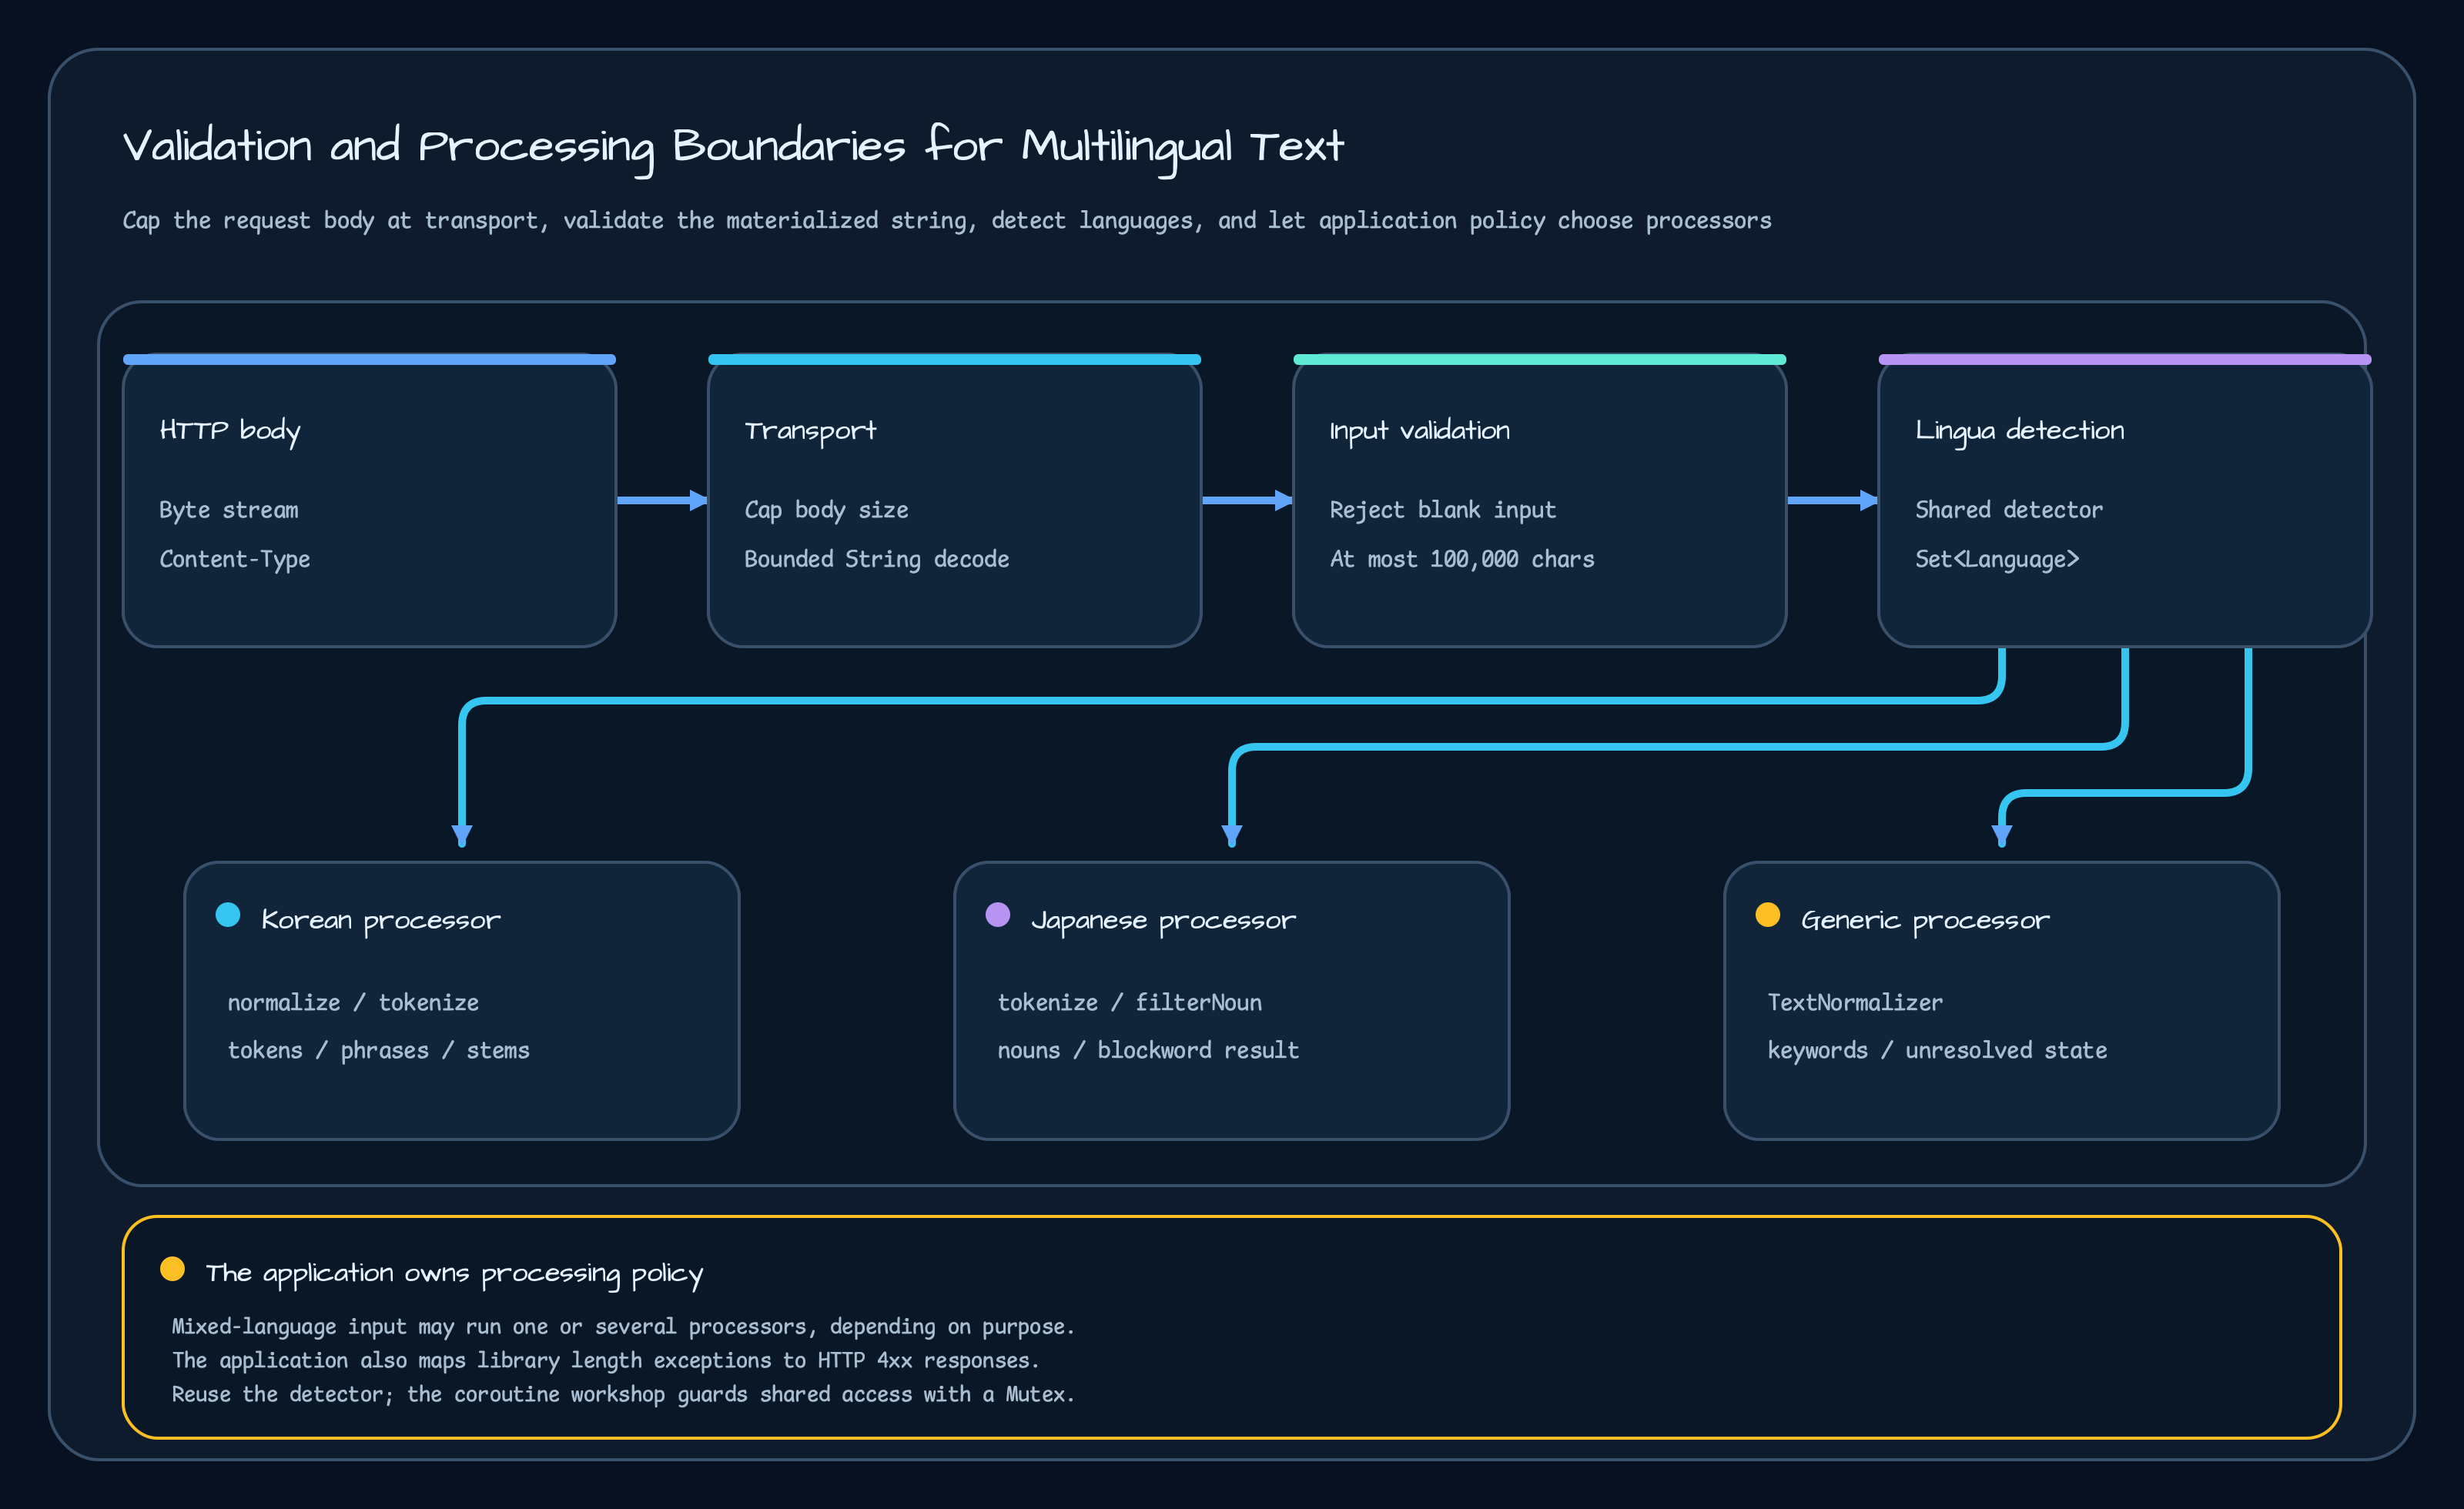This screenshot has height=1509, width=2464.
Task: Click the purple accent bar atop Lingua detection card
Action: (x=2125, y=359)
